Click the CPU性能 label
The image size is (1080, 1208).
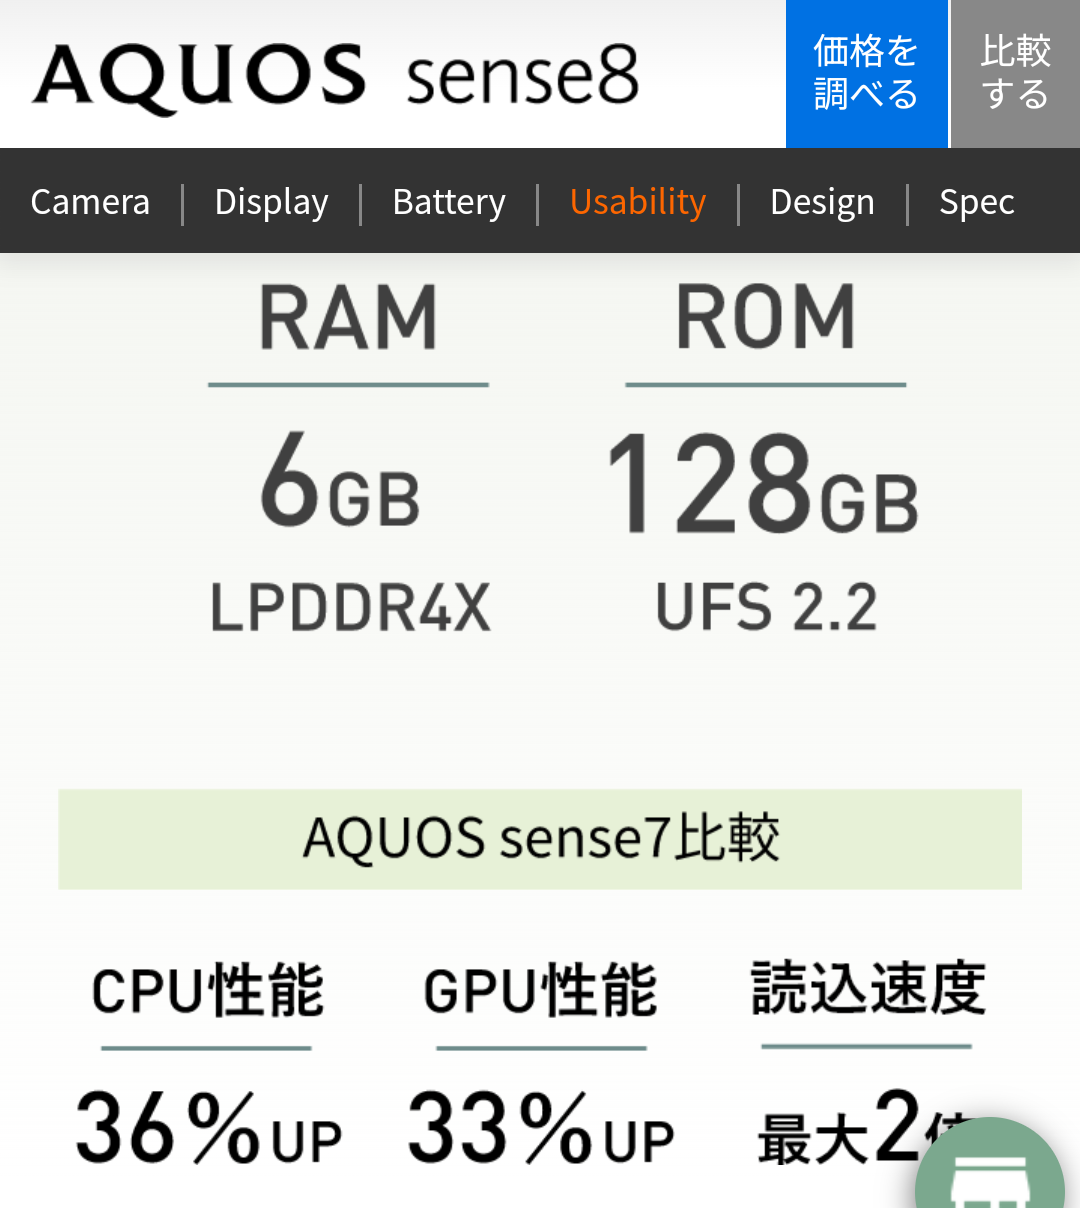(x=207, y=991)
